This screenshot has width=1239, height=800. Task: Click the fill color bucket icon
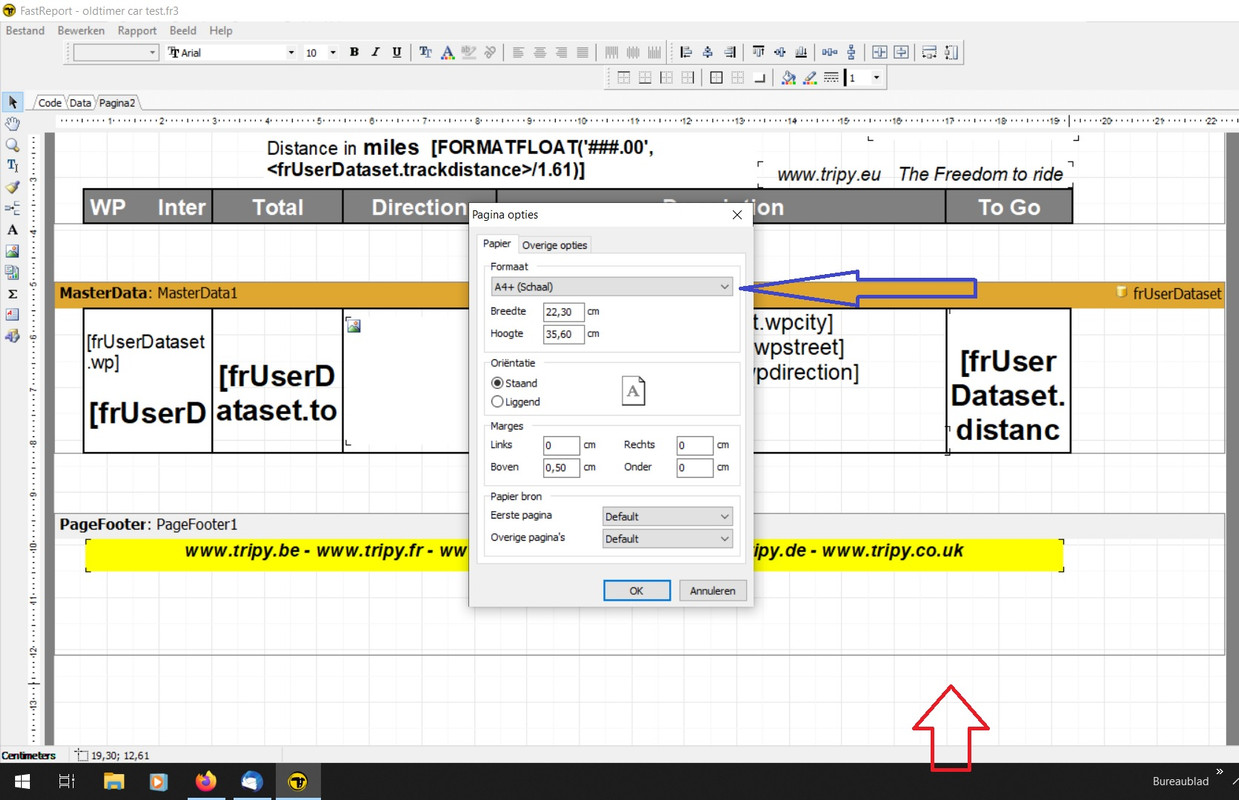(788, 78)
